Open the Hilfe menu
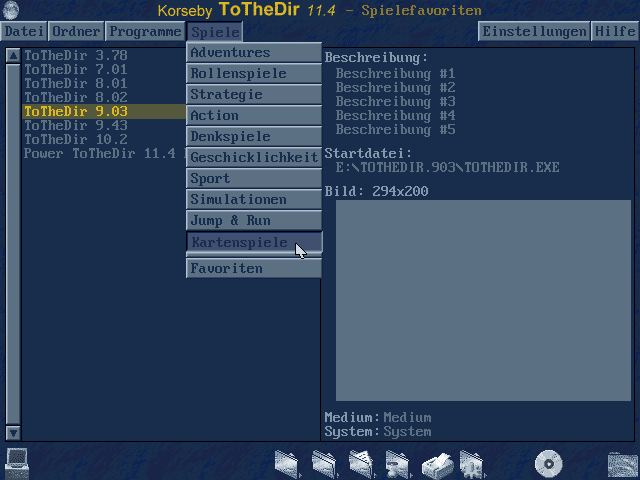 tap(615, 31)
